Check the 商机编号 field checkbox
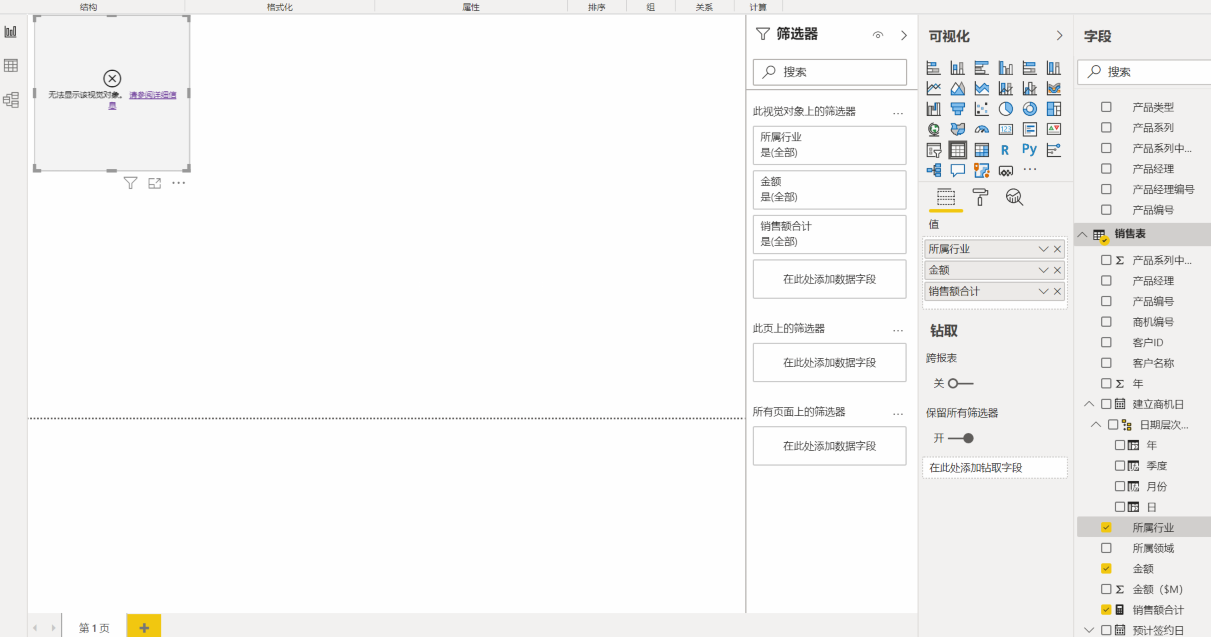The width and height of the screenshot is (1211, 637). [1106, 322]
